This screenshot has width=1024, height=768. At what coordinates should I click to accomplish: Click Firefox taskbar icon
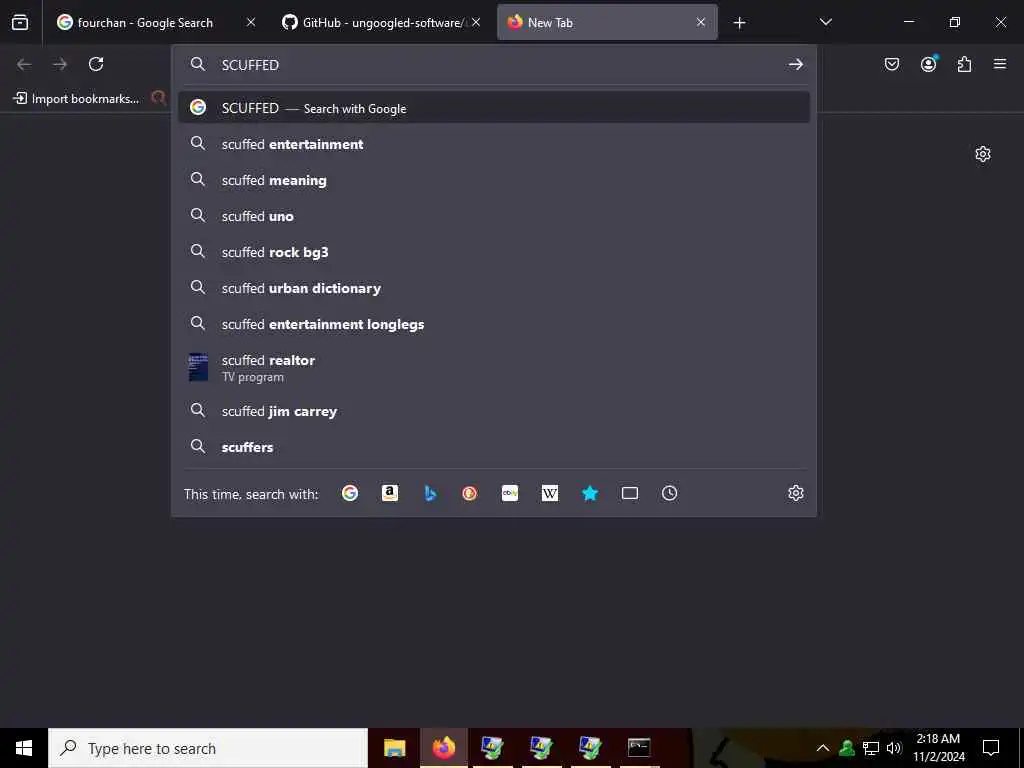[444, 748]
